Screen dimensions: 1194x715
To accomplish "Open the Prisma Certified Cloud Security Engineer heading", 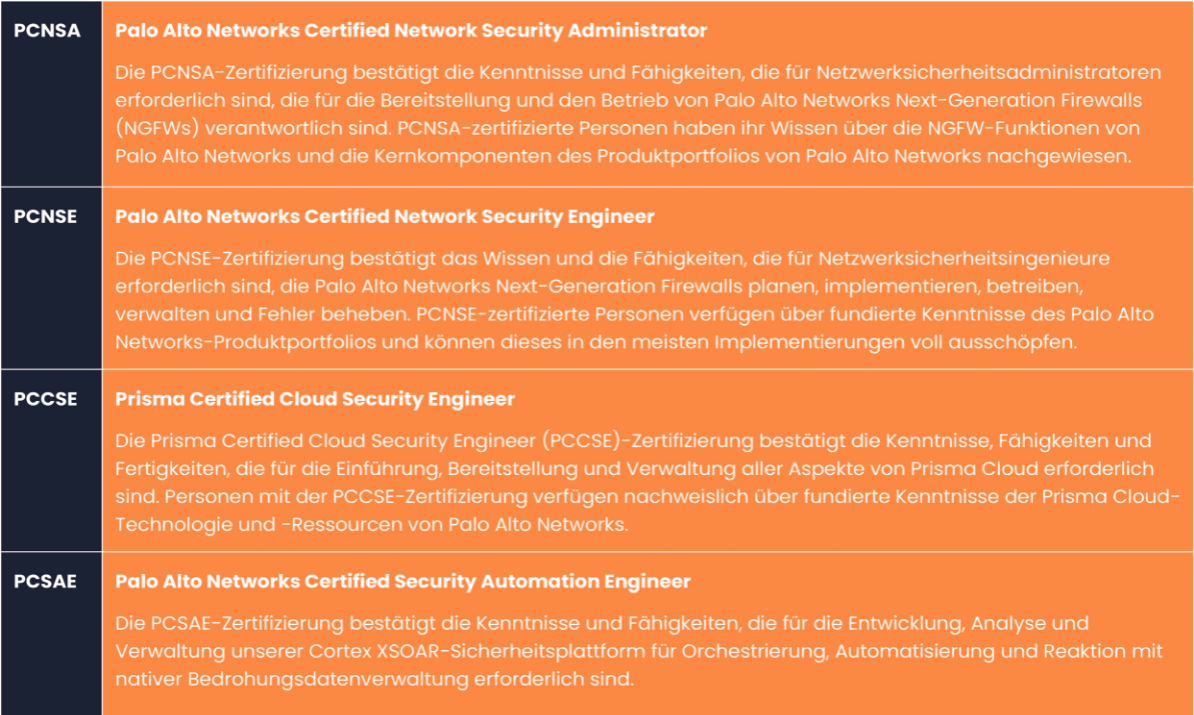I will coord(315,399).
